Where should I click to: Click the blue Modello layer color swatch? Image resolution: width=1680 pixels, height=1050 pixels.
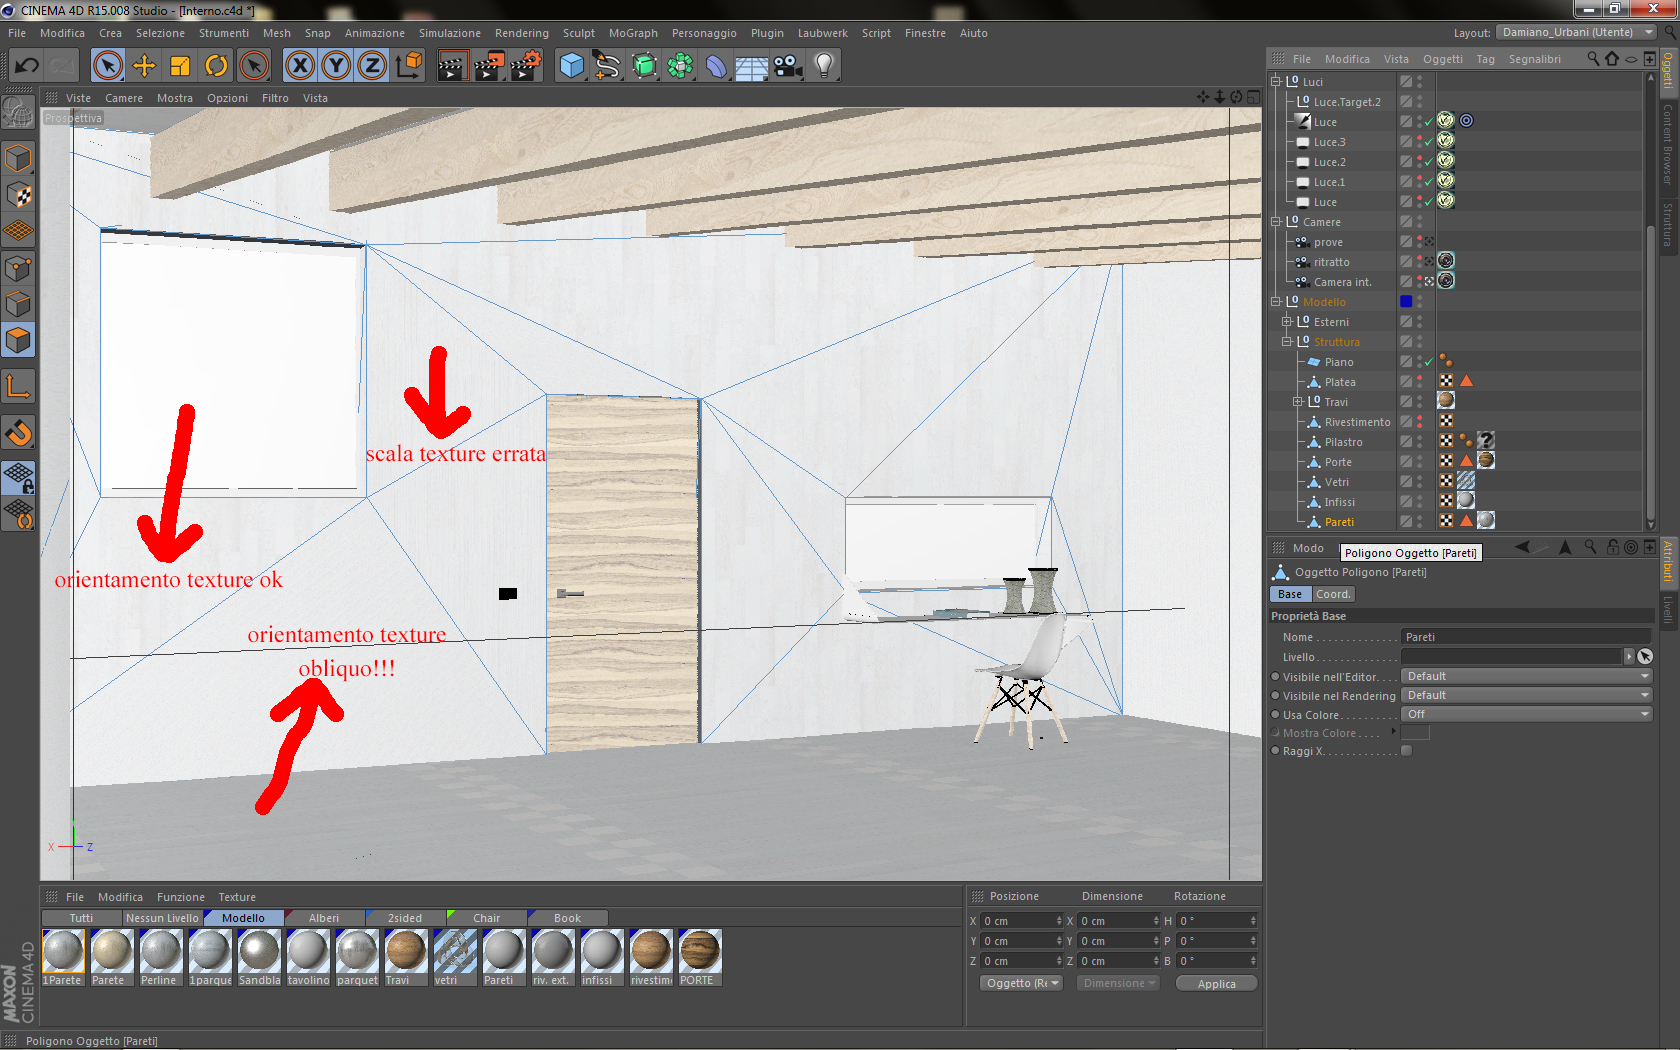[1406, 302]
